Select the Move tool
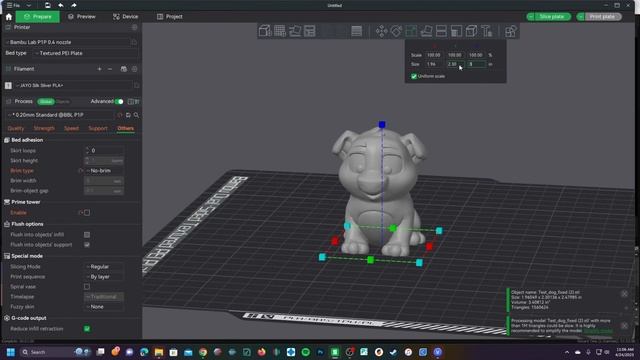Image resolution: width=640 pixels, height=360 pixels. 382,31
